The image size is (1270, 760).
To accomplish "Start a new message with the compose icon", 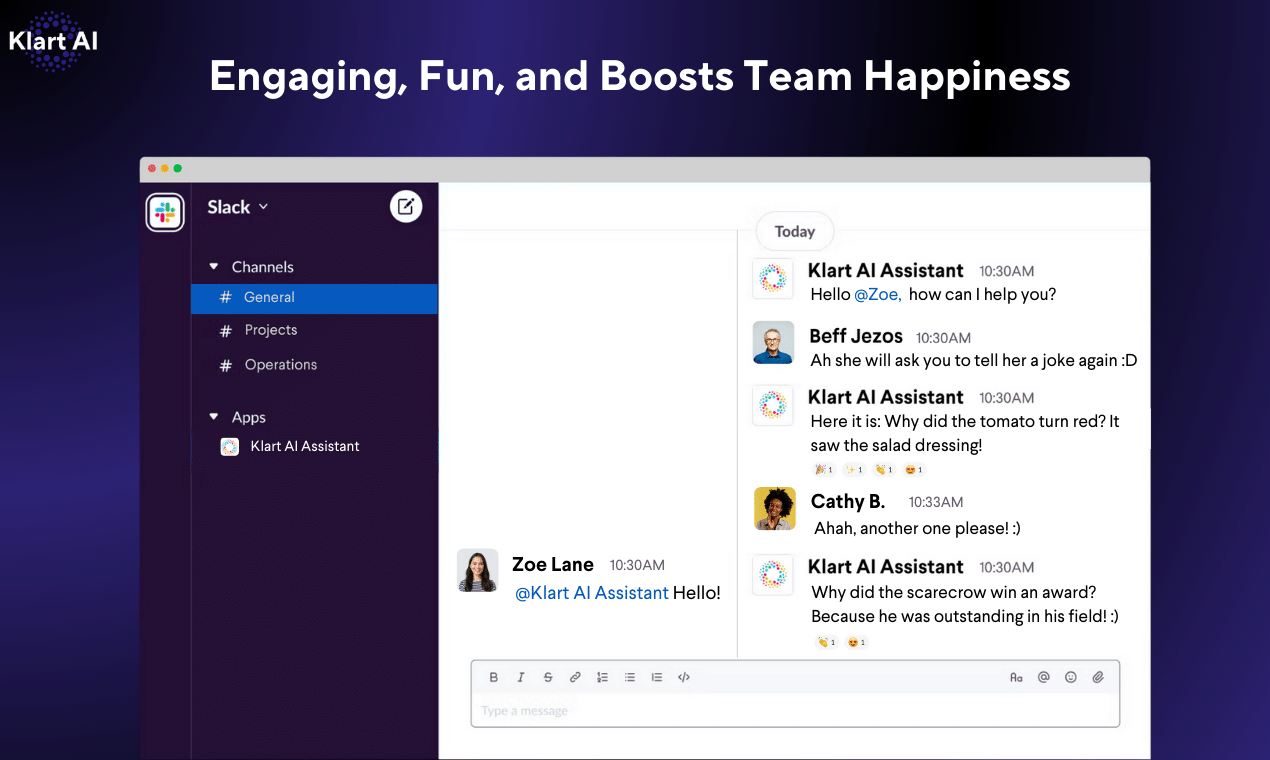I will click(406, 206).
